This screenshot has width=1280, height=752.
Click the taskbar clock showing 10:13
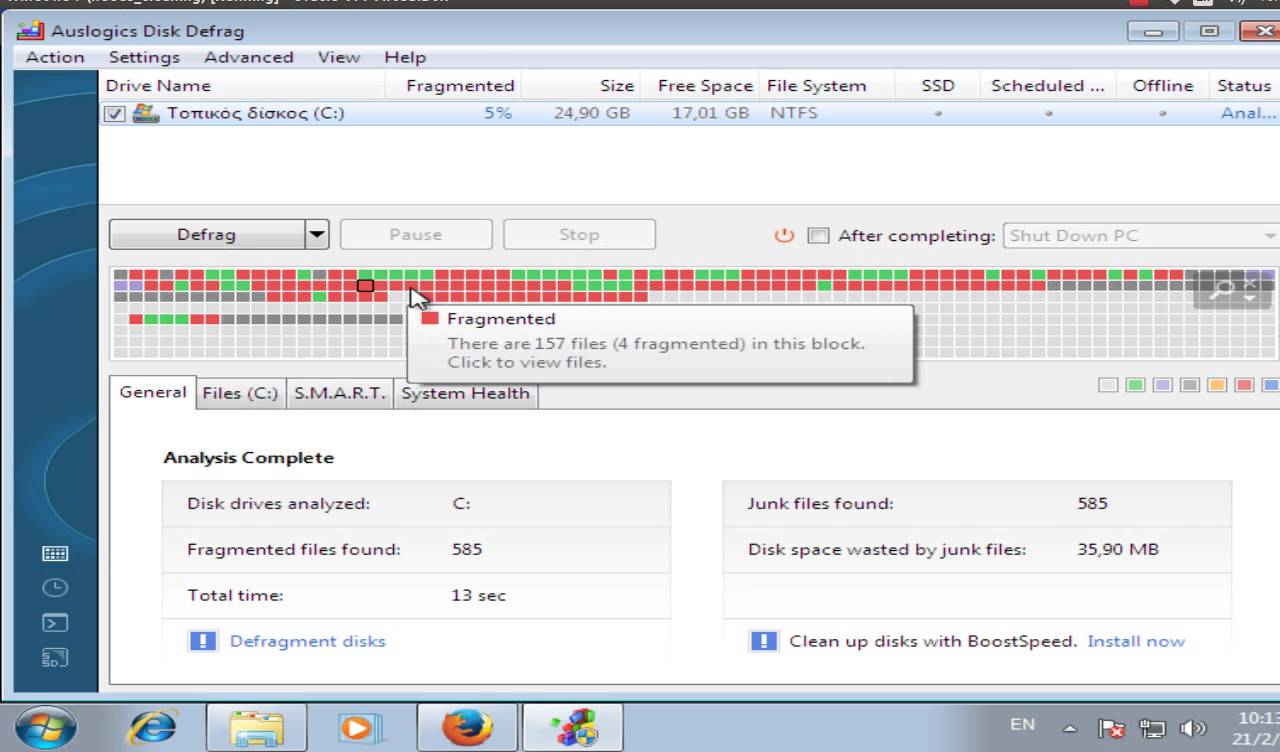click(x=1257, y=728)
